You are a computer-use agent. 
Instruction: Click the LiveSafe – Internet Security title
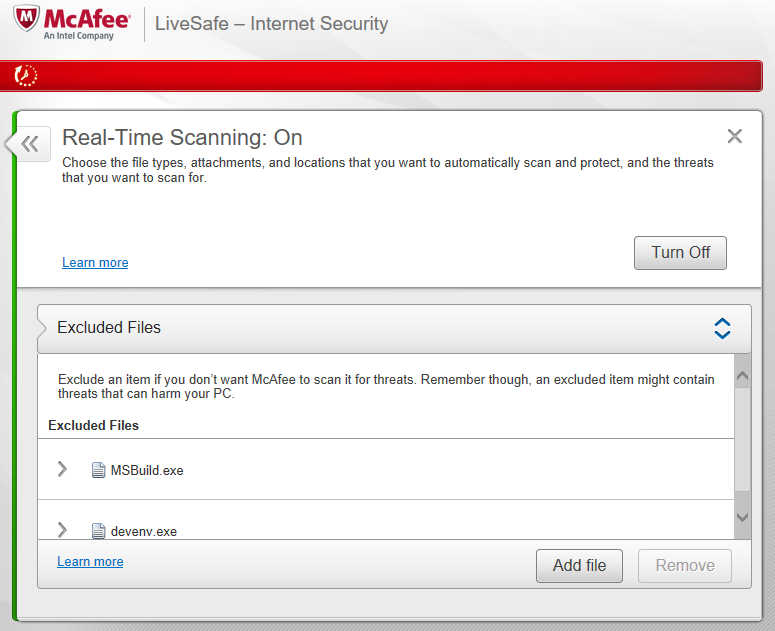coord(271,24)
